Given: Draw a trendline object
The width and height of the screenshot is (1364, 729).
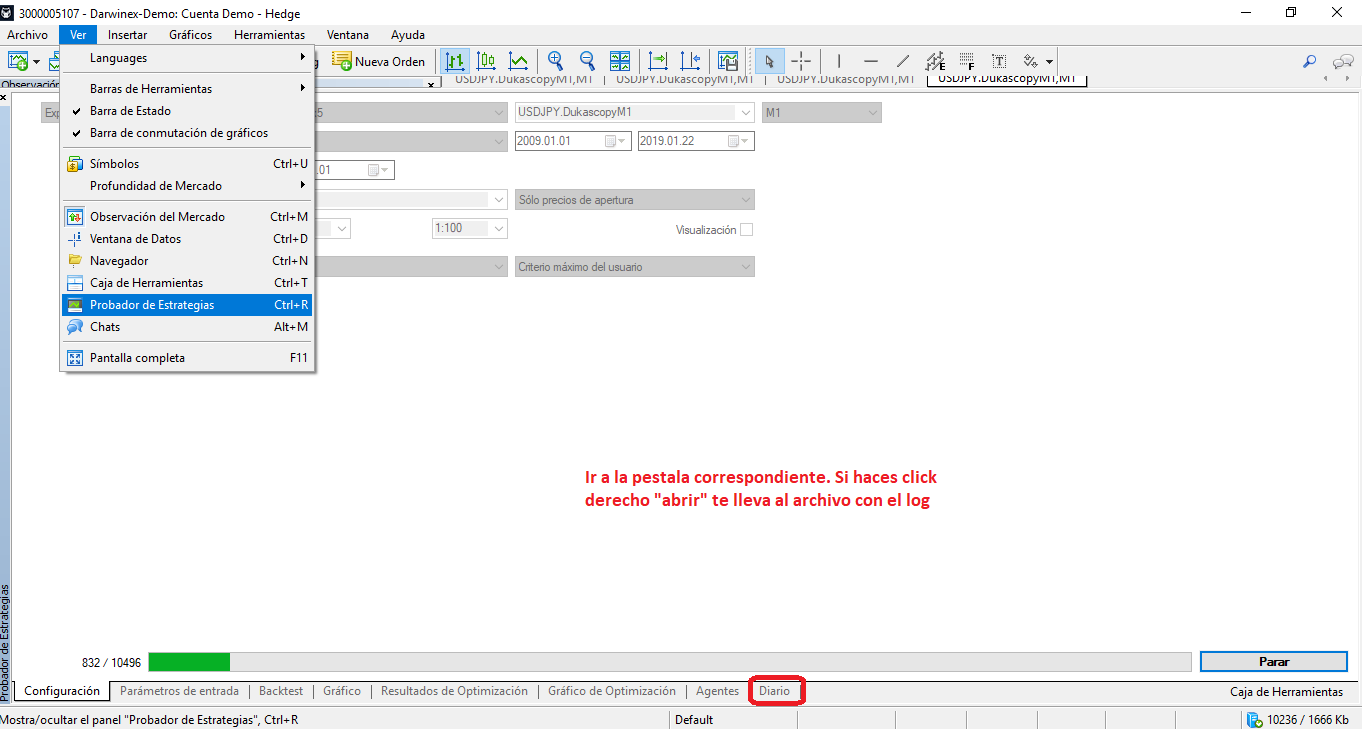Looking at the screenshot, I should pyautogui.click(x=903, y=61).
